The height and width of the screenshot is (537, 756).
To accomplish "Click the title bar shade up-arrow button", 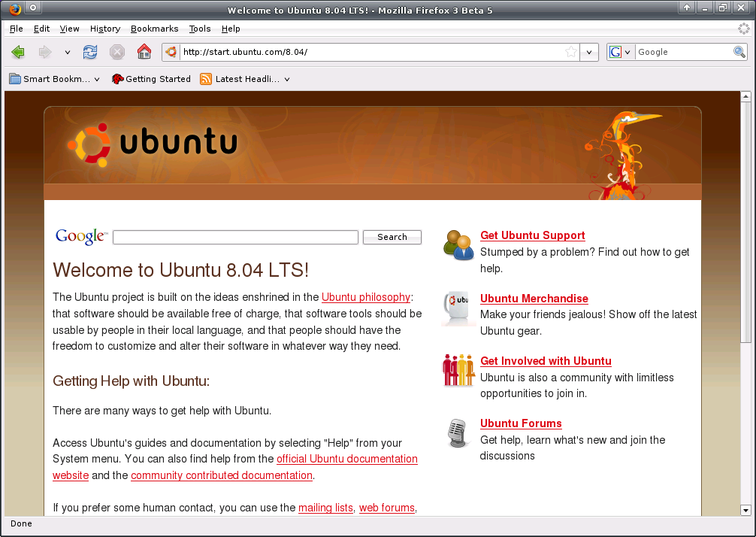I will (x=687, y=8).
